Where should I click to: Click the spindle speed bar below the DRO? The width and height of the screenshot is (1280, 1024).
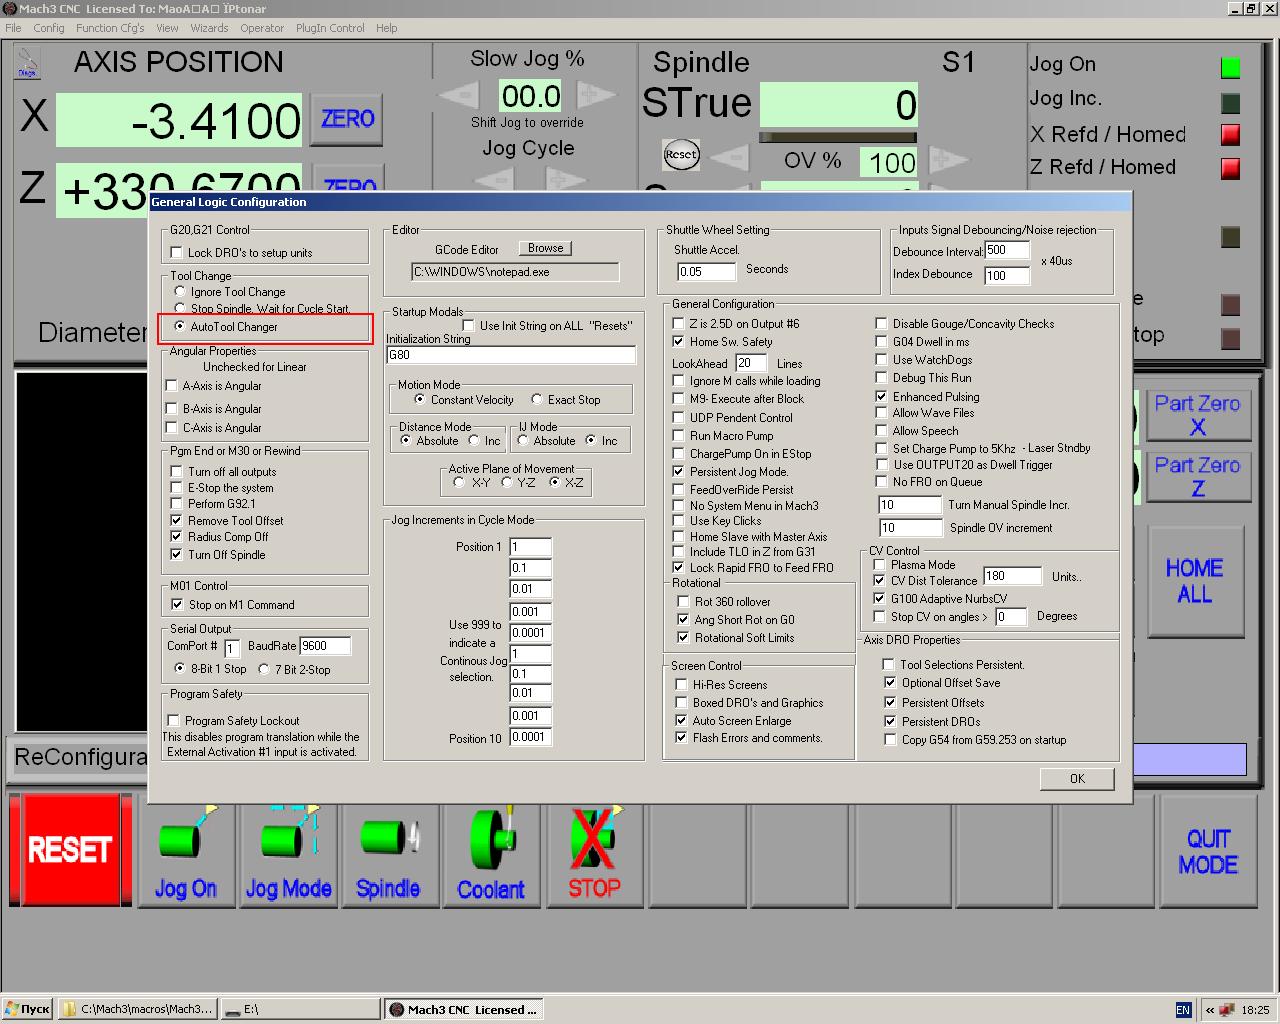(838, 137)
